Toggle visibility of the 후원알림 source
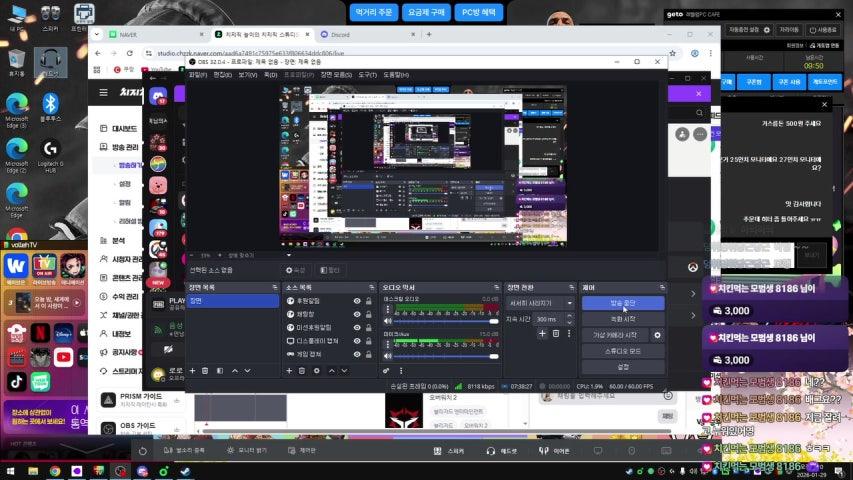Screen dimensions: 853x480 point(356,301)
